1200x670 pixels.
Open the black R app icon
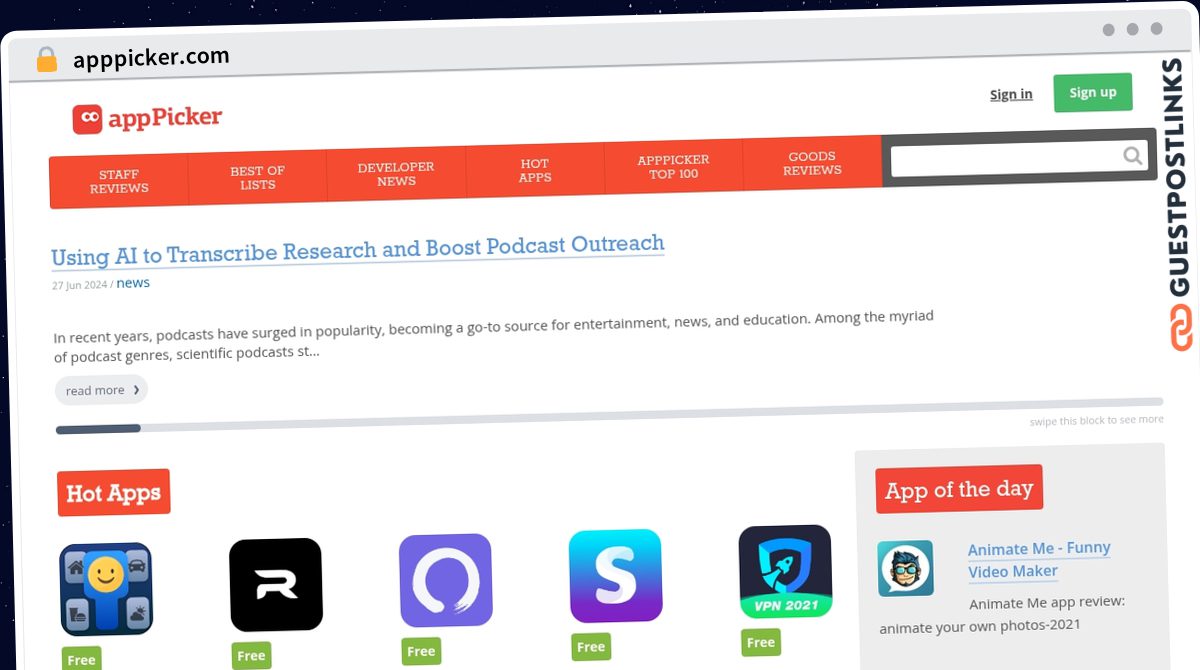click(x=276, y=585)
